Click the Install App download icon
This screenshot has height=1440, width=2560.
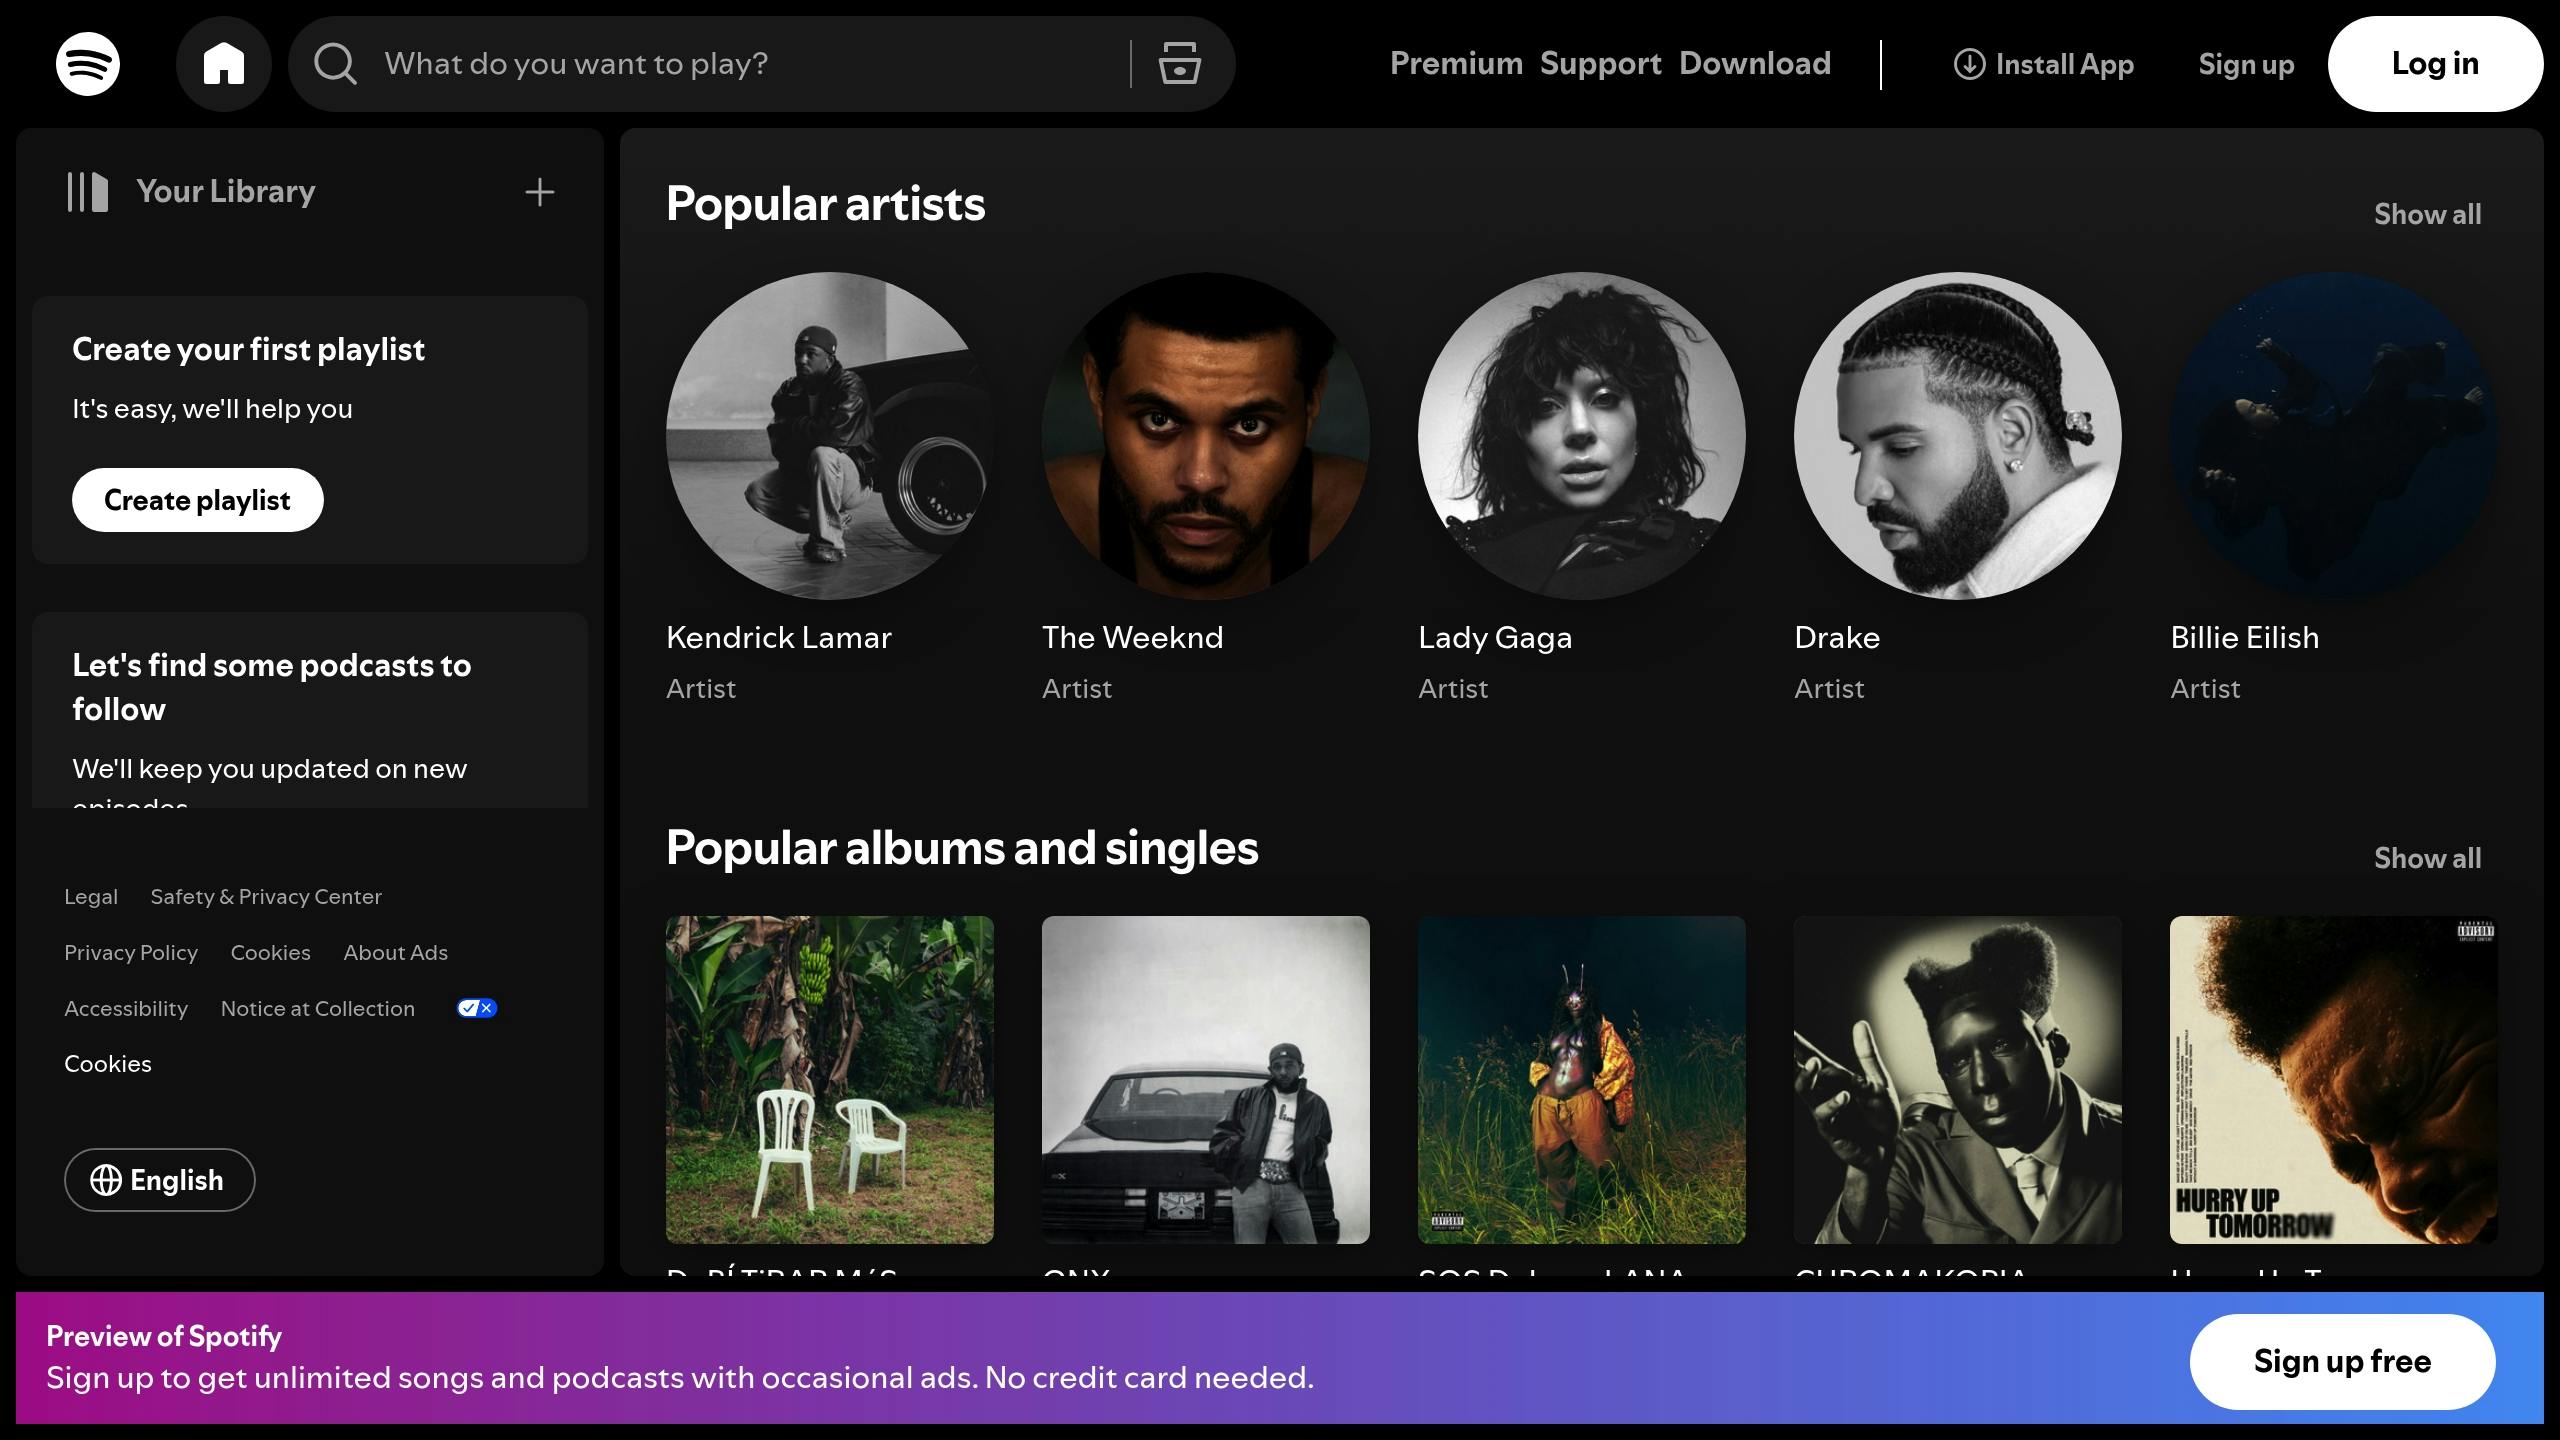point(1969,64)
